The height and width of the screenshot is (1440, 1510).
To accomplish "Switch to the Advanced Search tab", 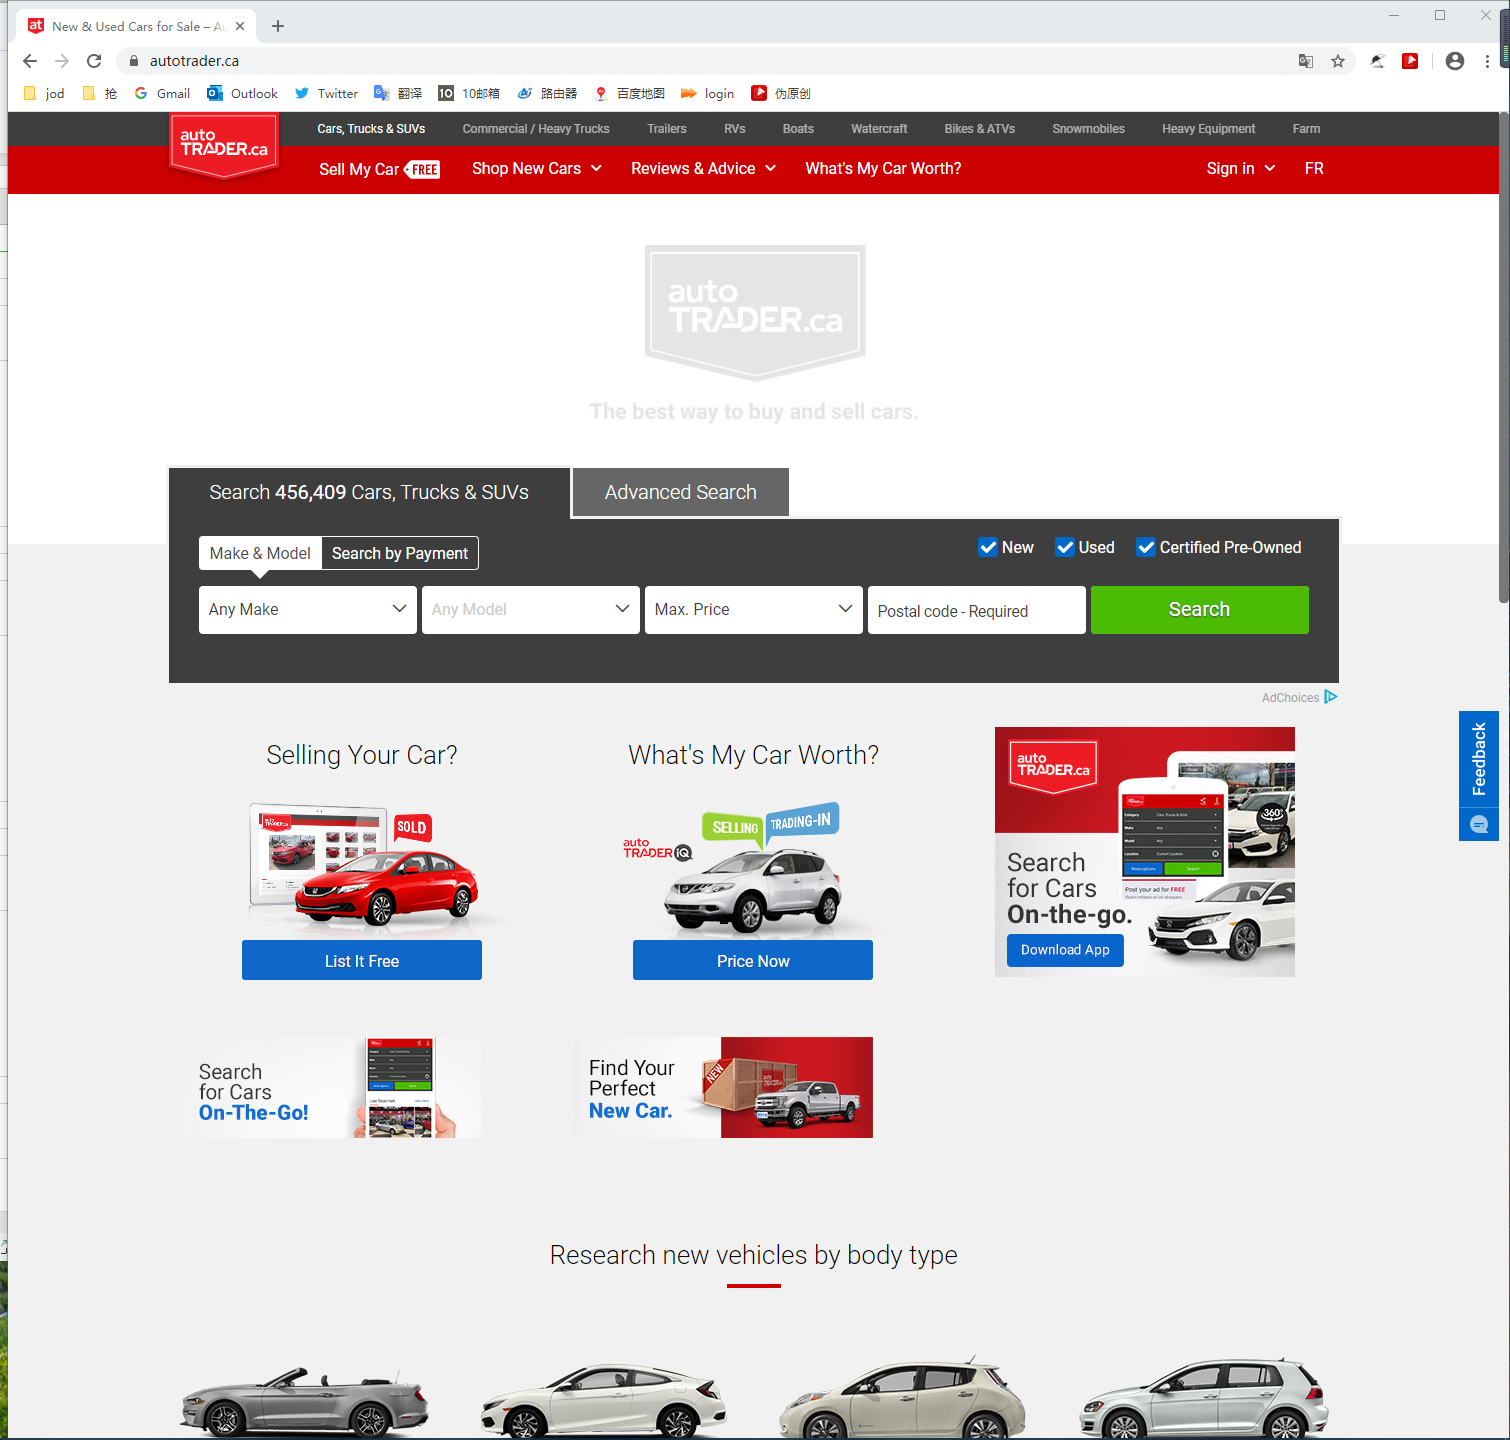I will pos(680,492).
